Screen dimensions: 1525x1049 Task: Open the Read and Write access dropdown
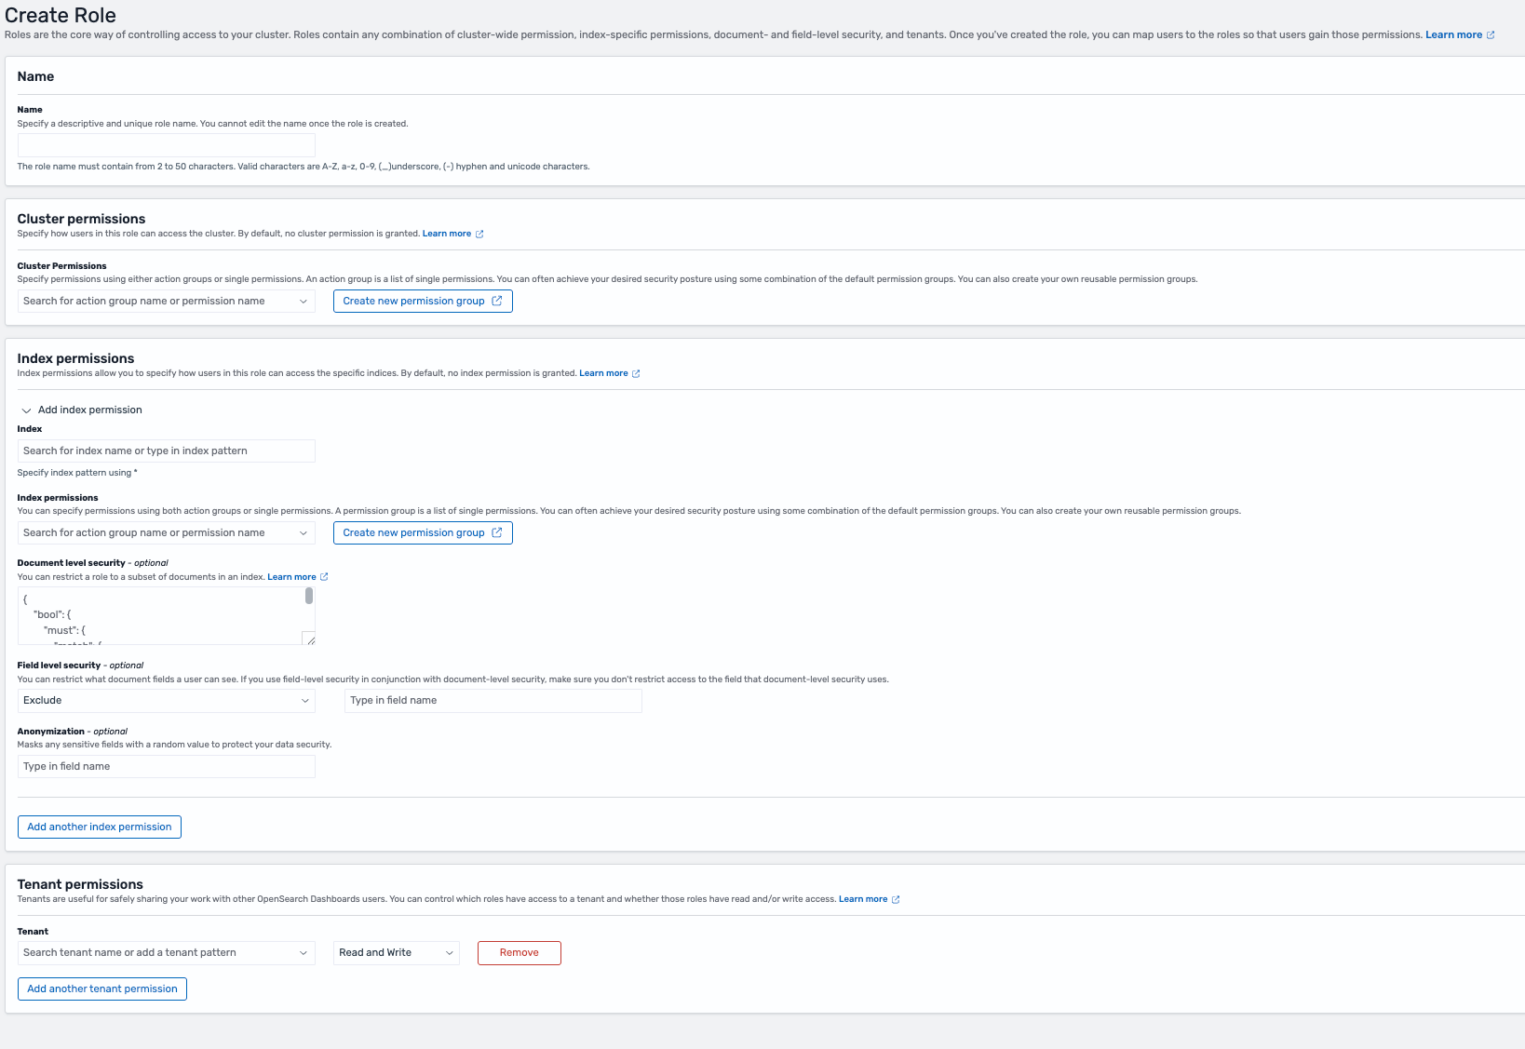click(x=396, y=953)
